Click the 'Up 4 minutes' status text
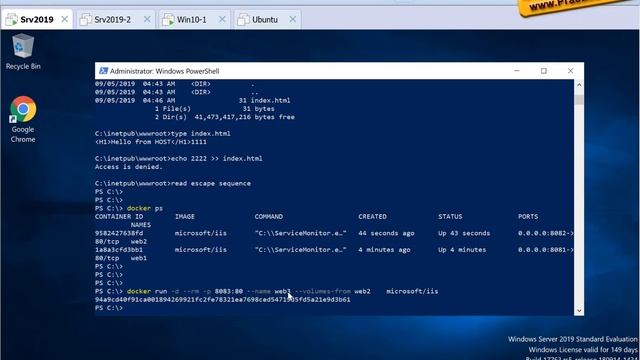Screen dimensions: 640x360 [x=462, y=250]
